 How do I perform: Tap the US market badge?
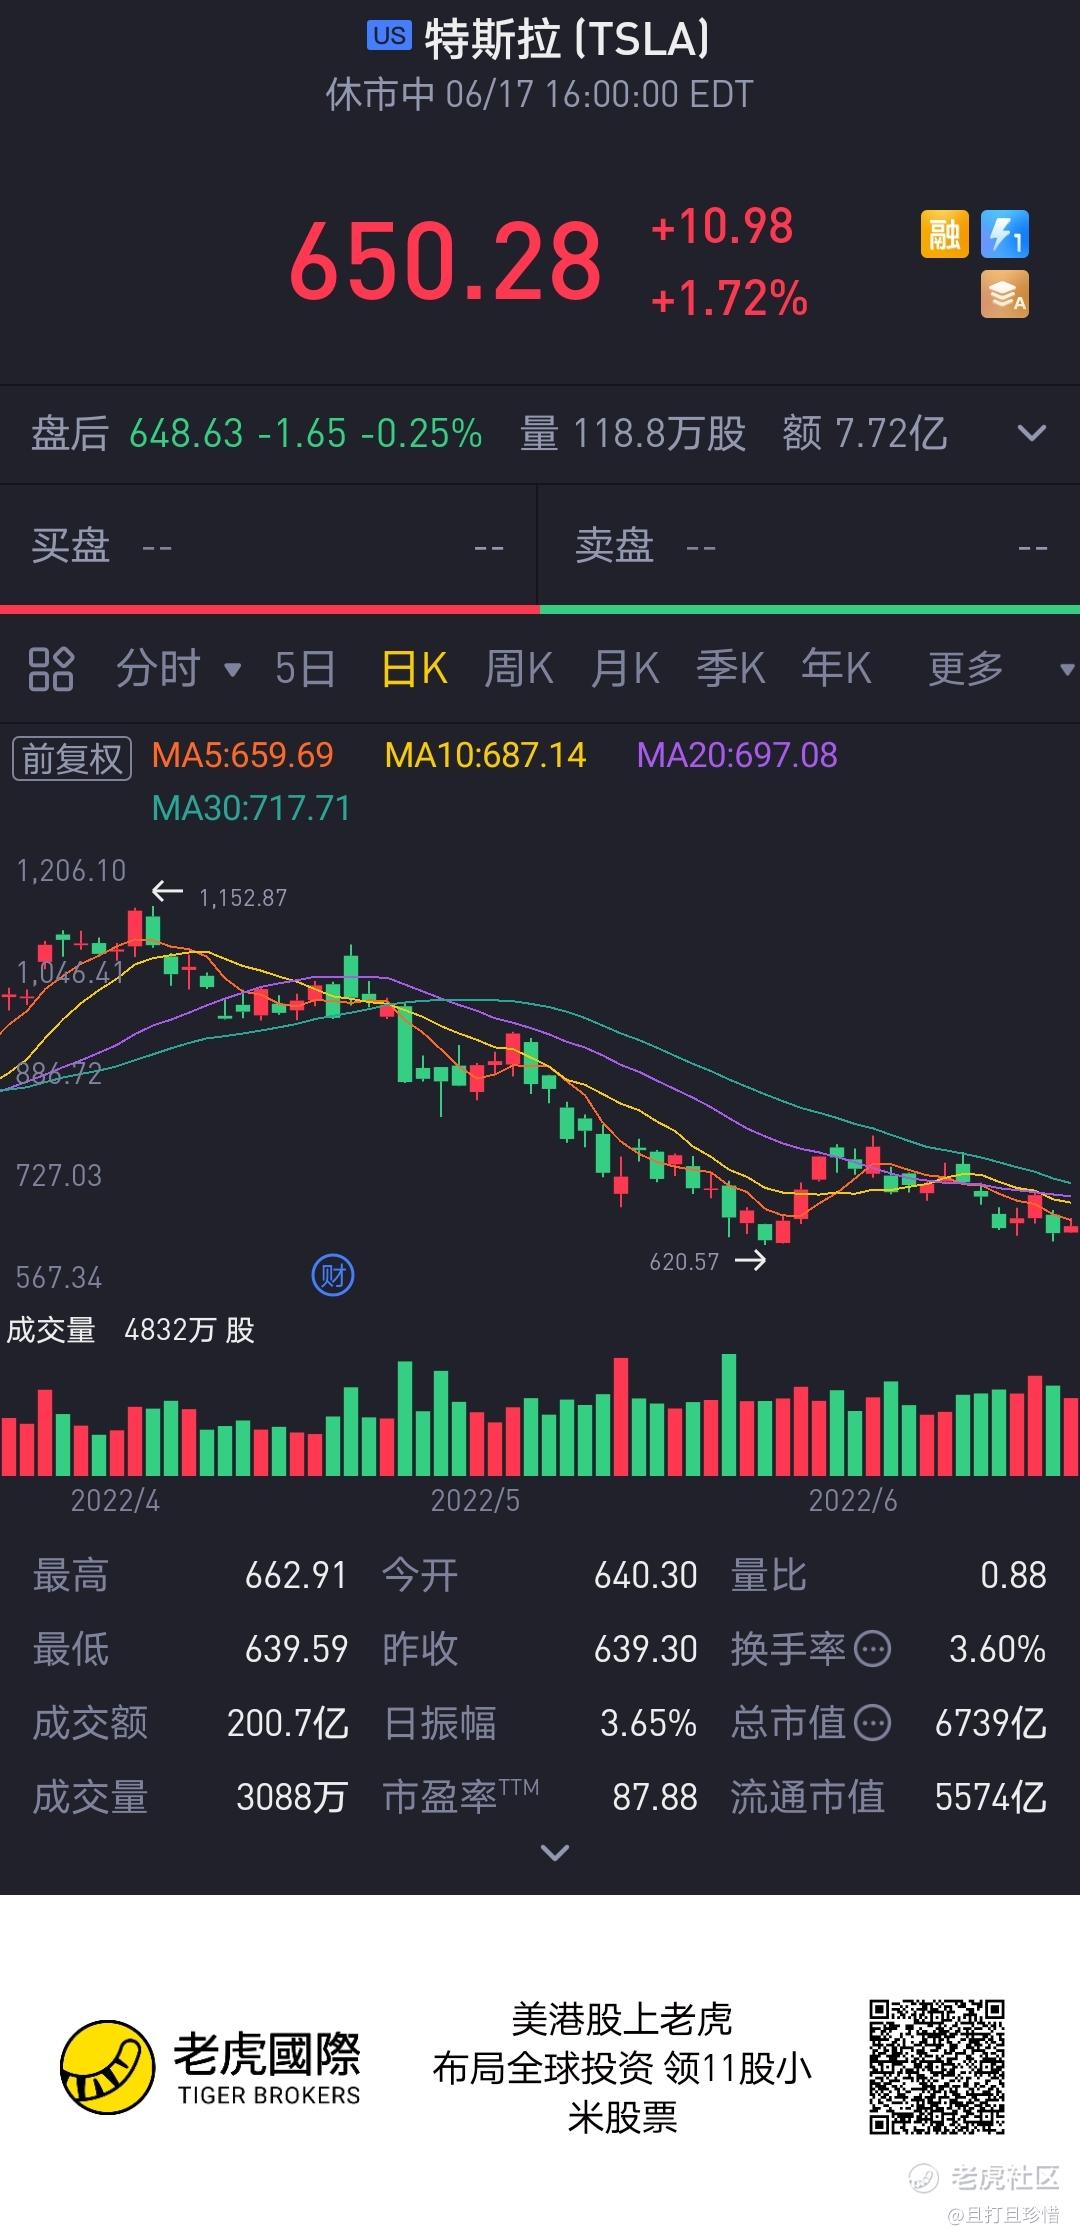389,36
